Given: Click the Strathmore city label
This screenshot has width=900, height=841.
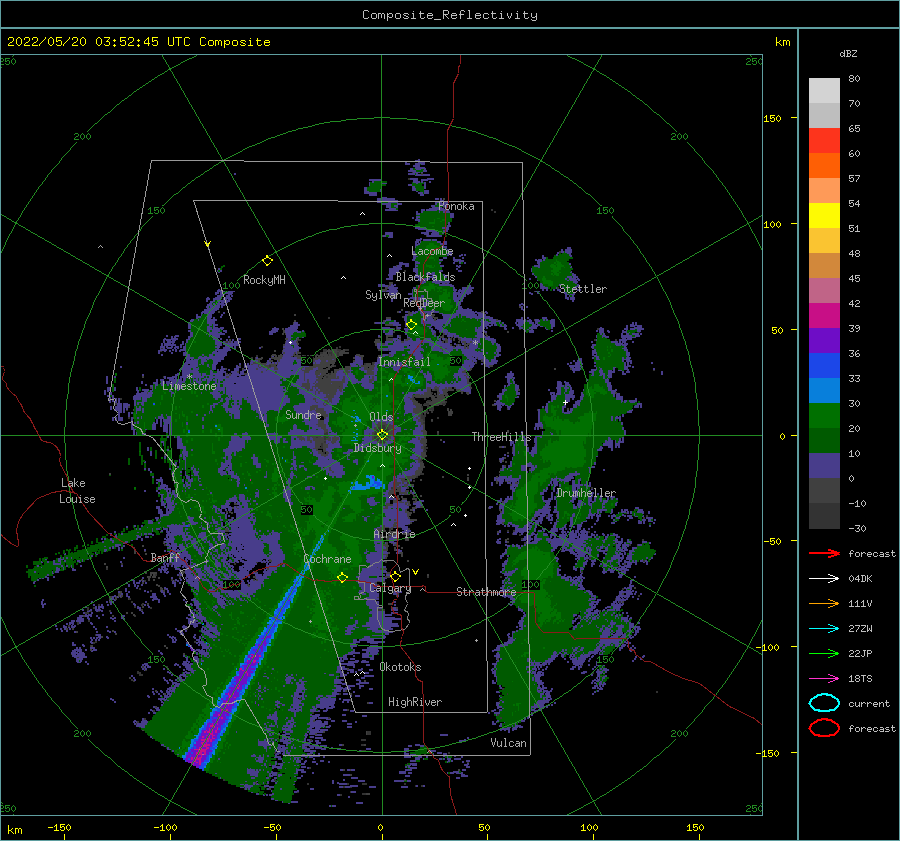Looking at the screenshot, I should coord(486,592).
